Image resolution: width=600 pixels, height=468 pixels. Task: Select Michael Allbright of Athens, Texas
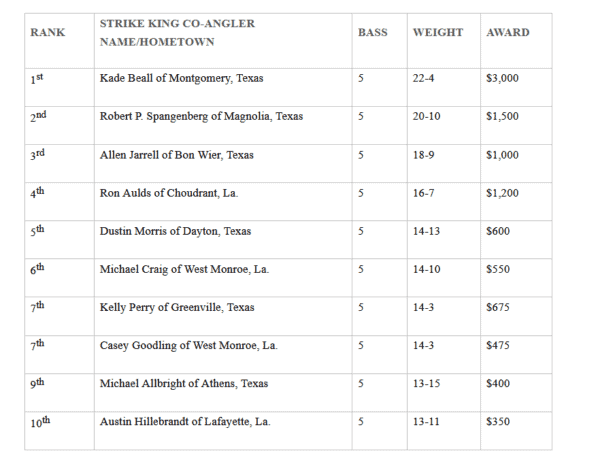click(183, 384)
